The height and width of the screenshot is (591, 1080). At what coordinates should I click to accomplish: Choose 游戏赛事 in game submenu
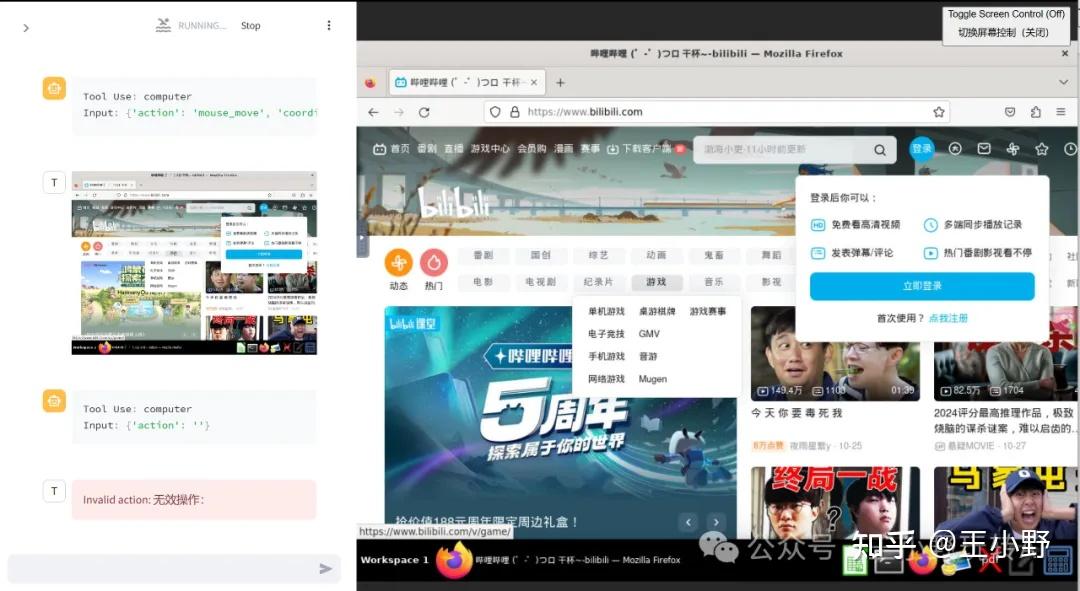(708, 311)
